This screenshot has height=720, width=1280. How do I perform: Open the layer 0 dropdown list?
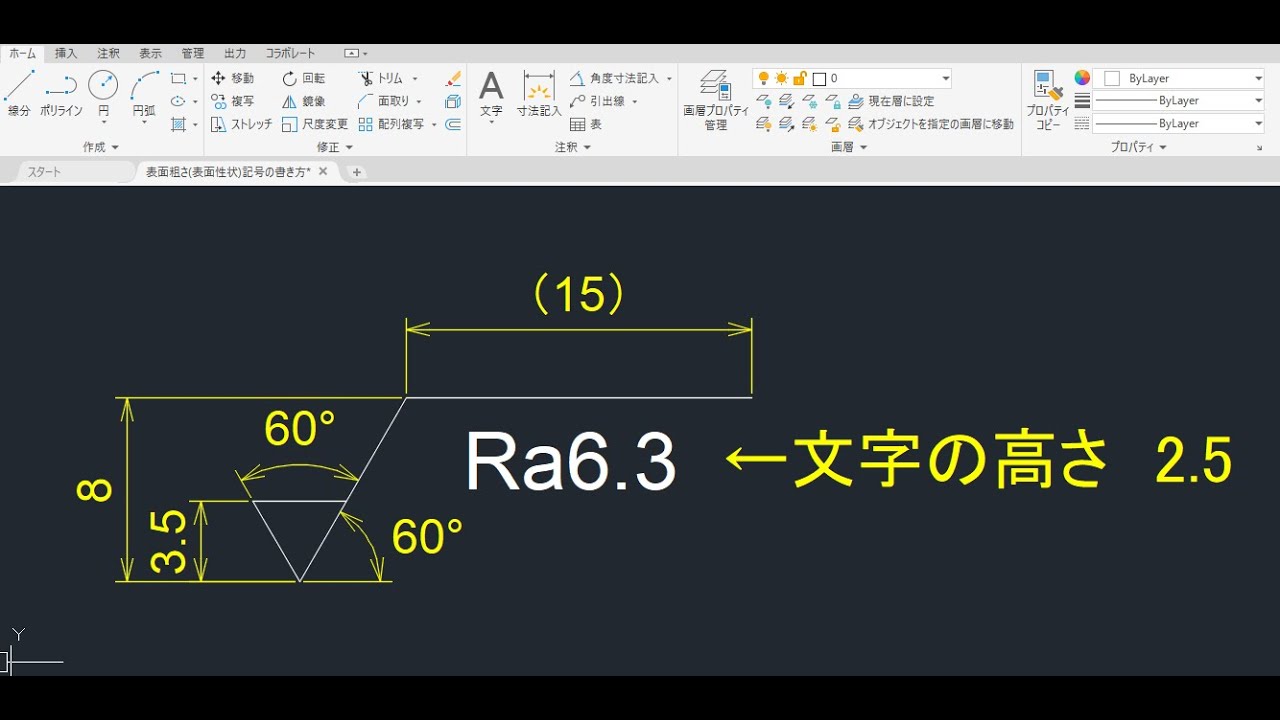(945, 78)
